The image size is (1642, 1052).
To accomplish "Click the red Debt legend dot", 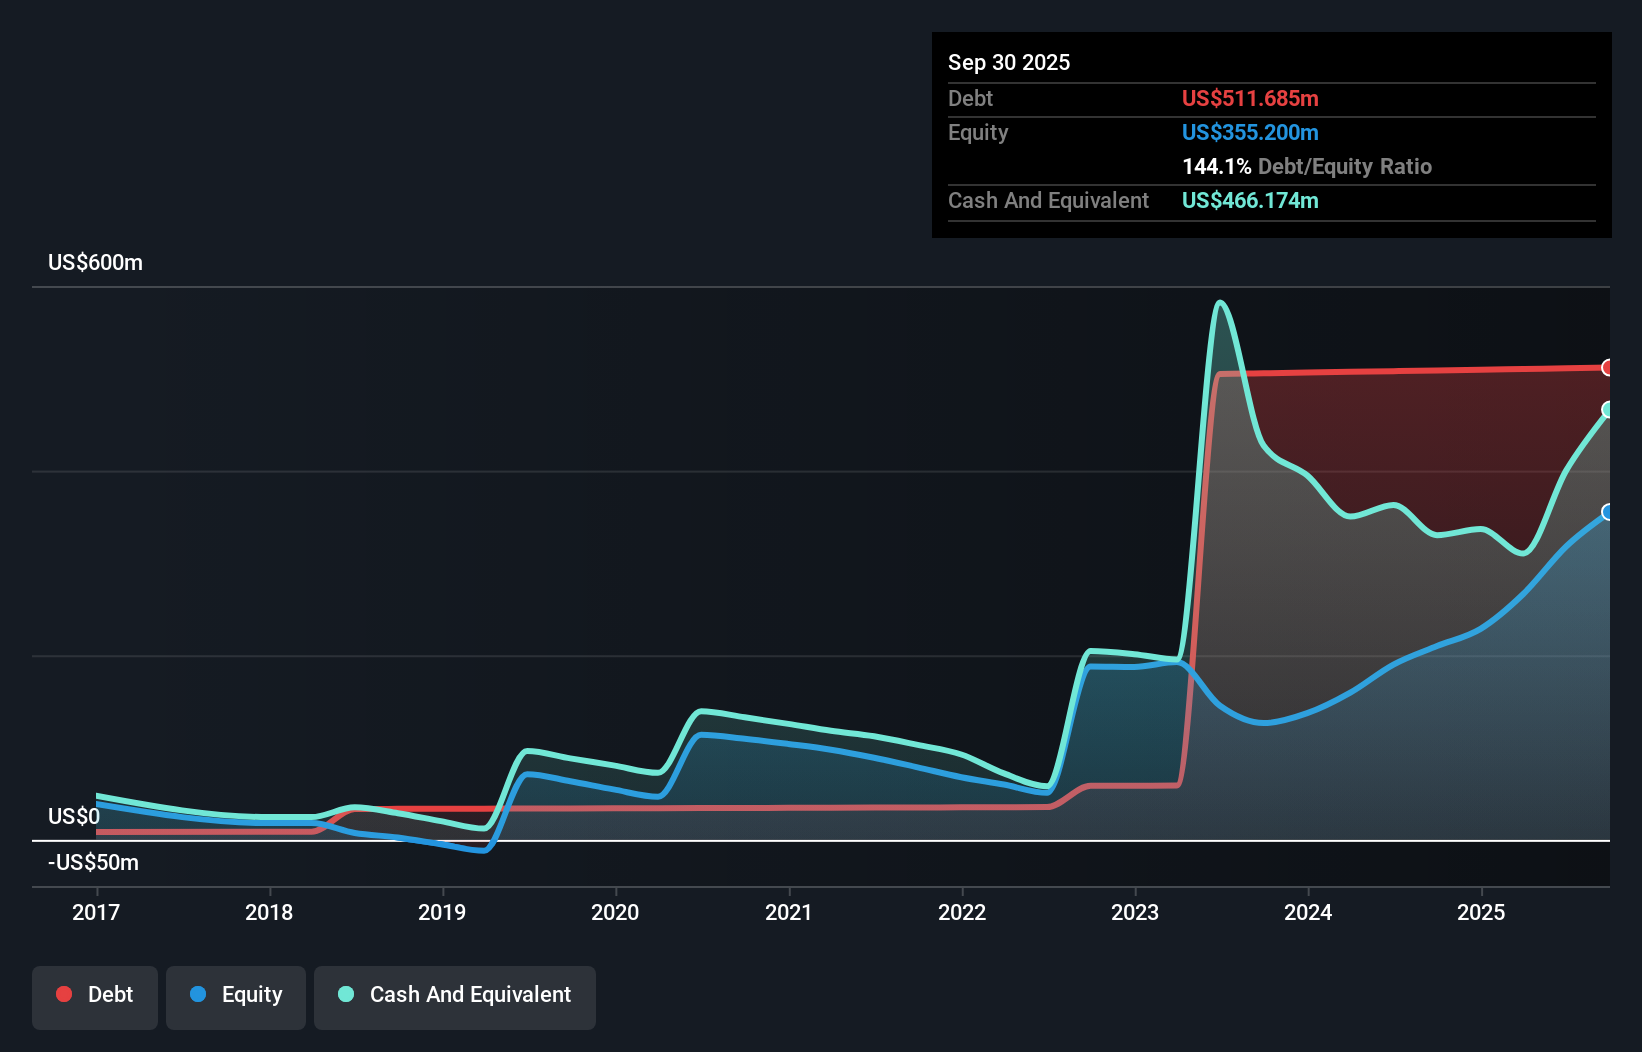I will click(63, 994).
